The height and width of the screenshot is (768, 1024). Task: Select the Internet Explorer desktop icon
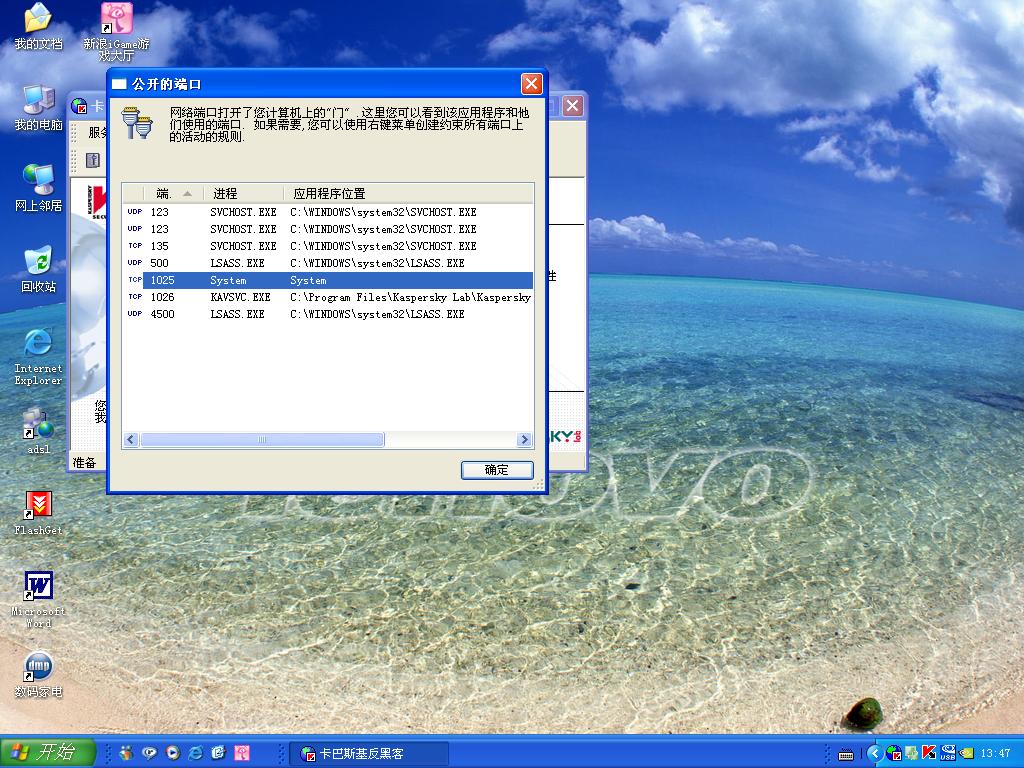(38, 357)
